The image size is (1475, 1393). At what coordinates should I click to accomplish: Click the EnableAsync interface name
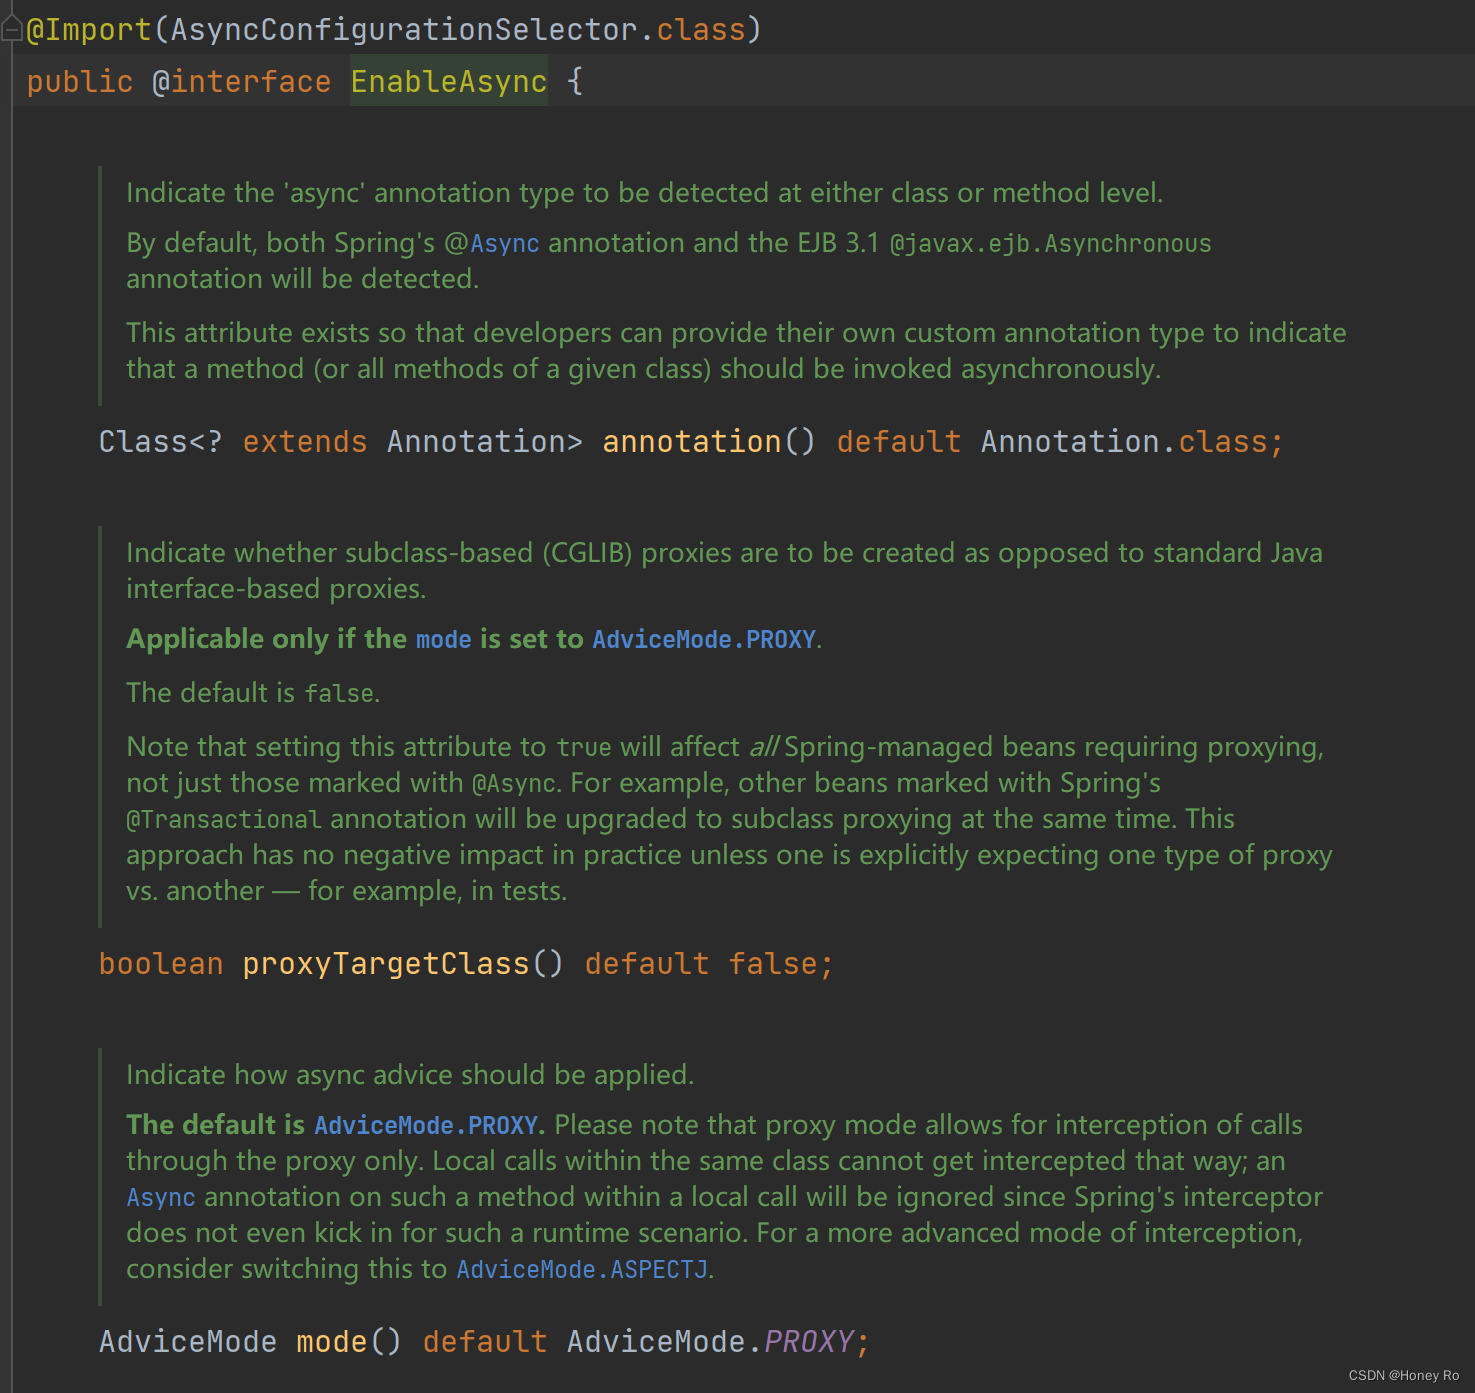449,82
